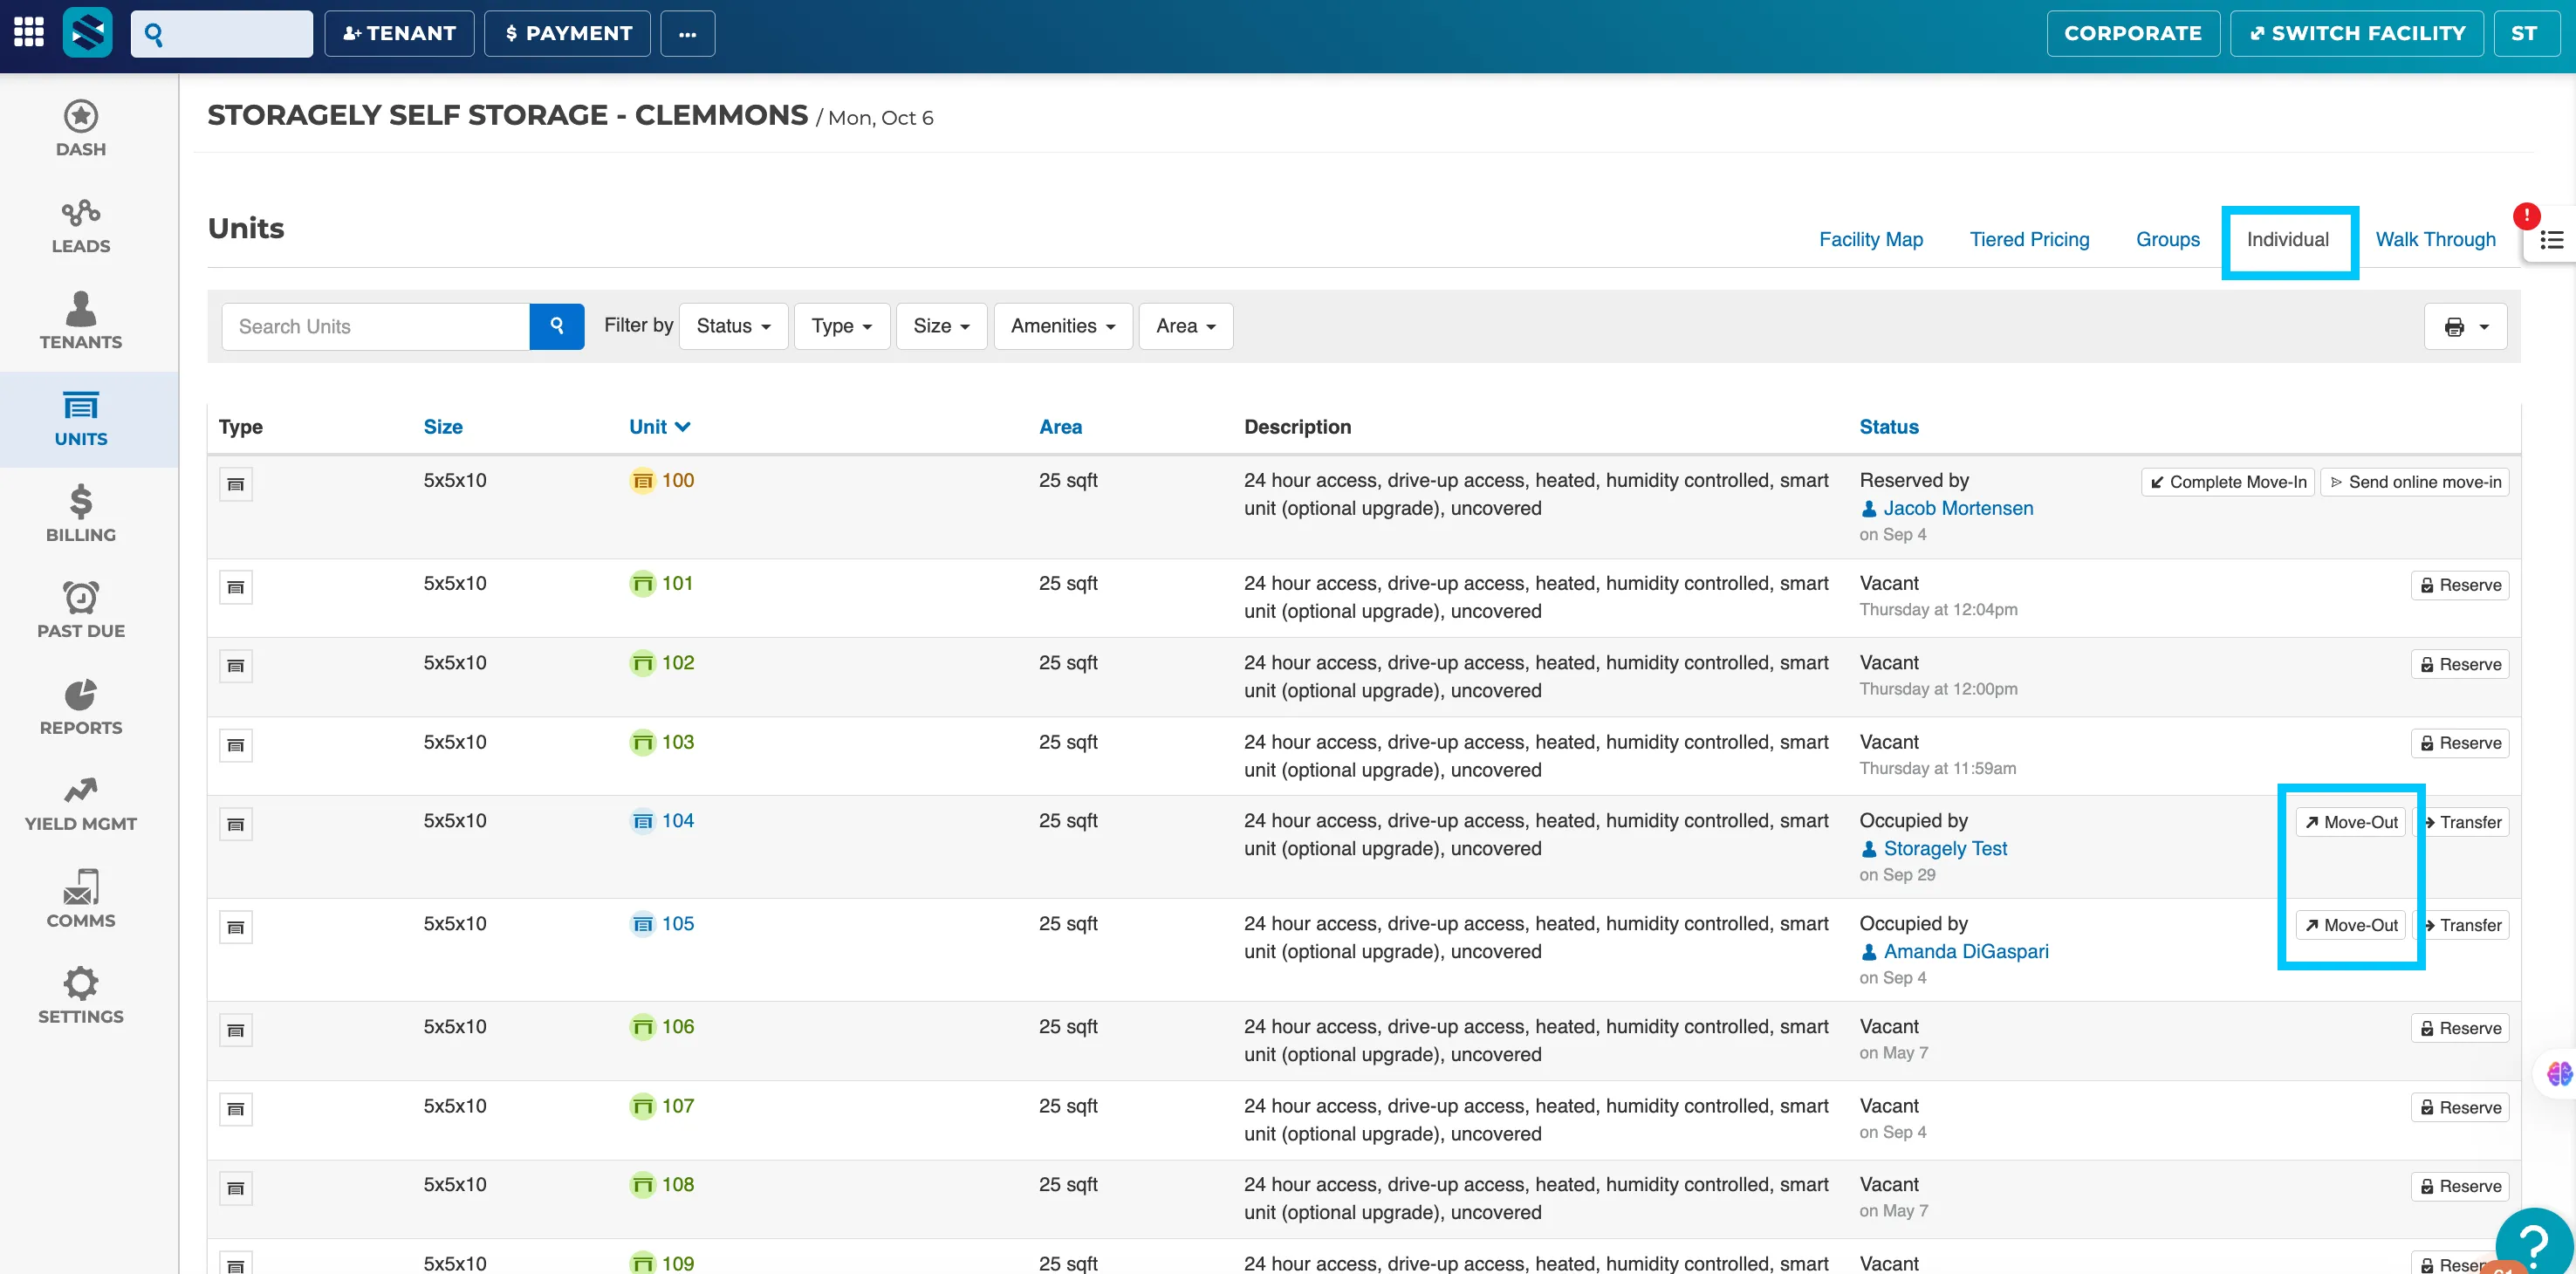
Task: Click the help question mark bubble
Action: pyautogui.click(x=2535, y=1242)
